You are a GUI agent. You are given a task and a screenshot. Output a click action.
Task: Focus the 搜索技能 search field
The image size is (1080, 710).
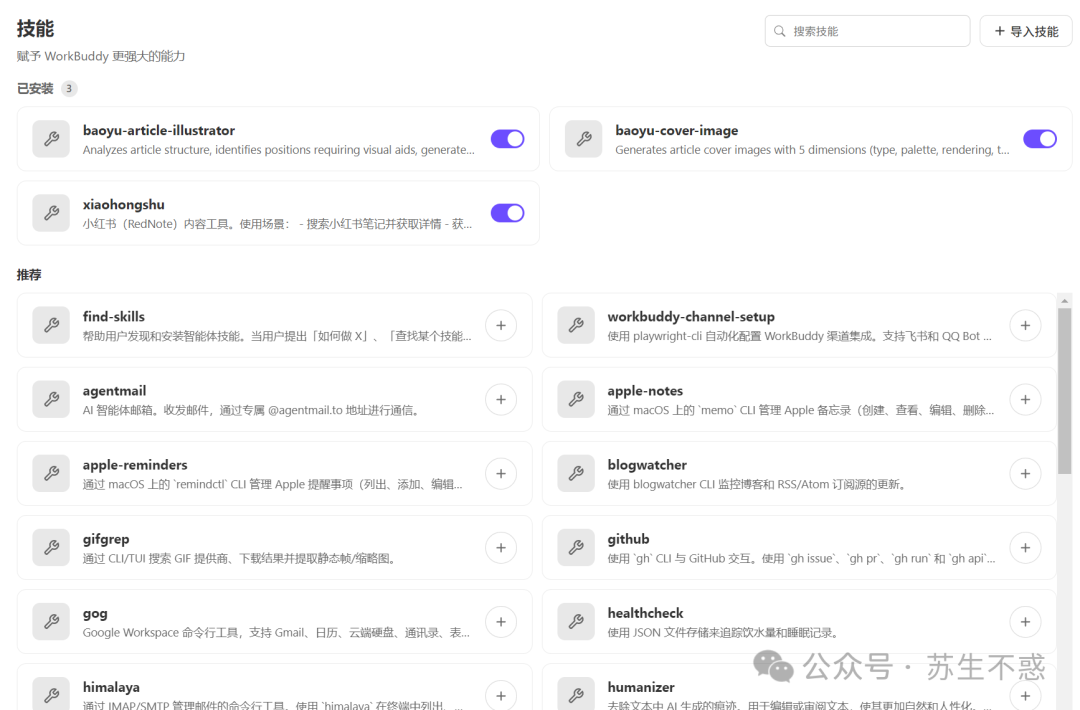pyautogui.click(x=867, y=31)
